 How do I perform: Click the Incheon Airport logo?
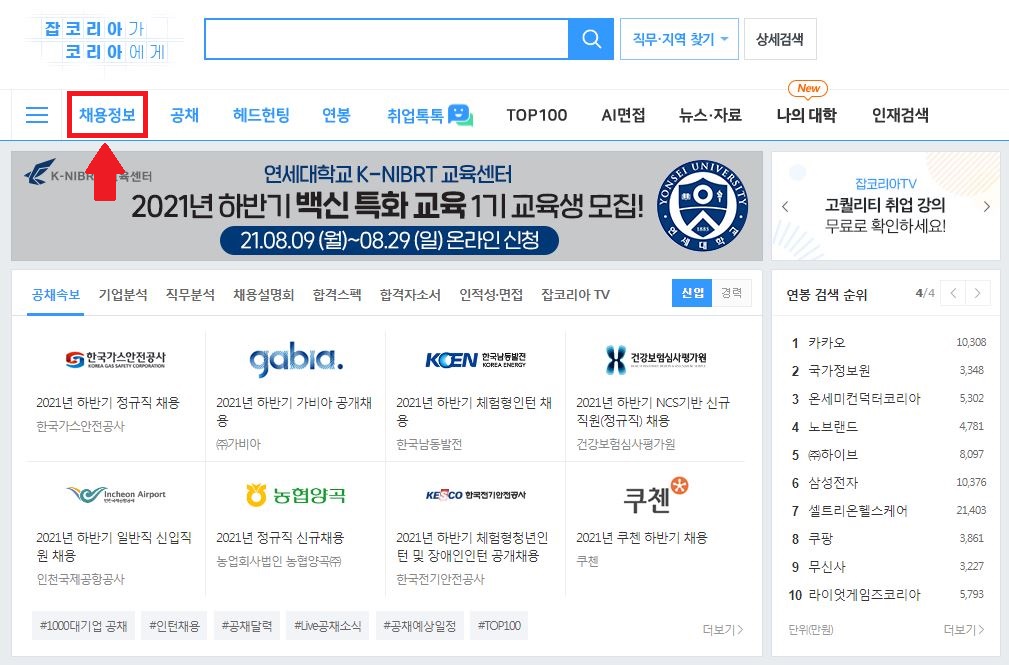tap(116, 494)
